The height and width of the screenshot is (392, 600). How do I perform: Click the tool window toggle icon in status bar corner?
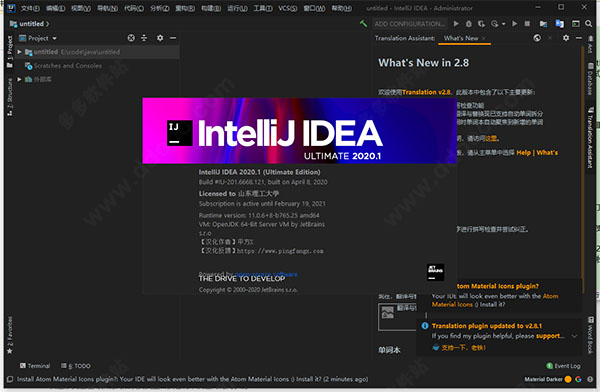click(x=10, y=379)
